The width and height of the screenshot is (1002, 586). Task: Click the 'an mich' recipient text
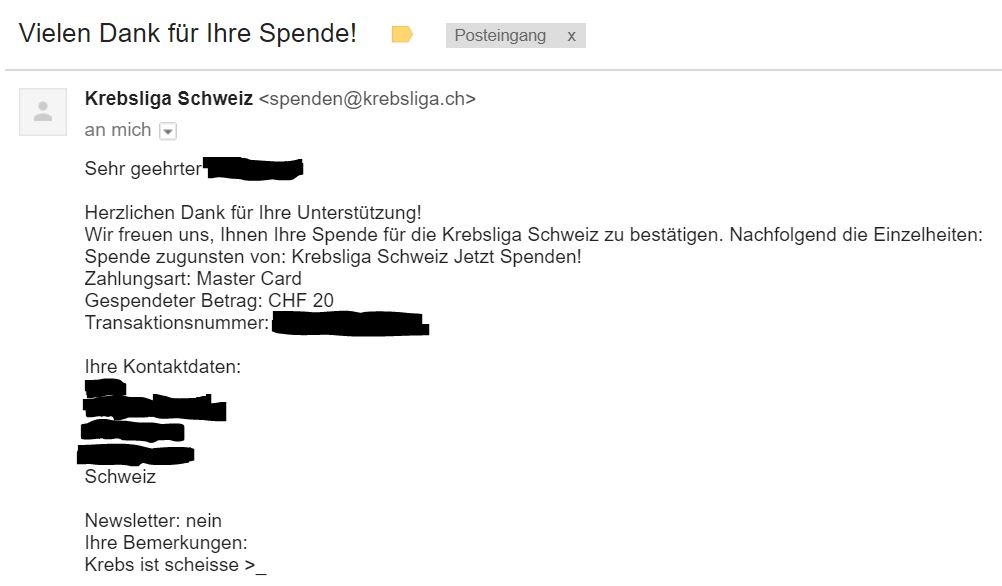click(x=118, y=130)
